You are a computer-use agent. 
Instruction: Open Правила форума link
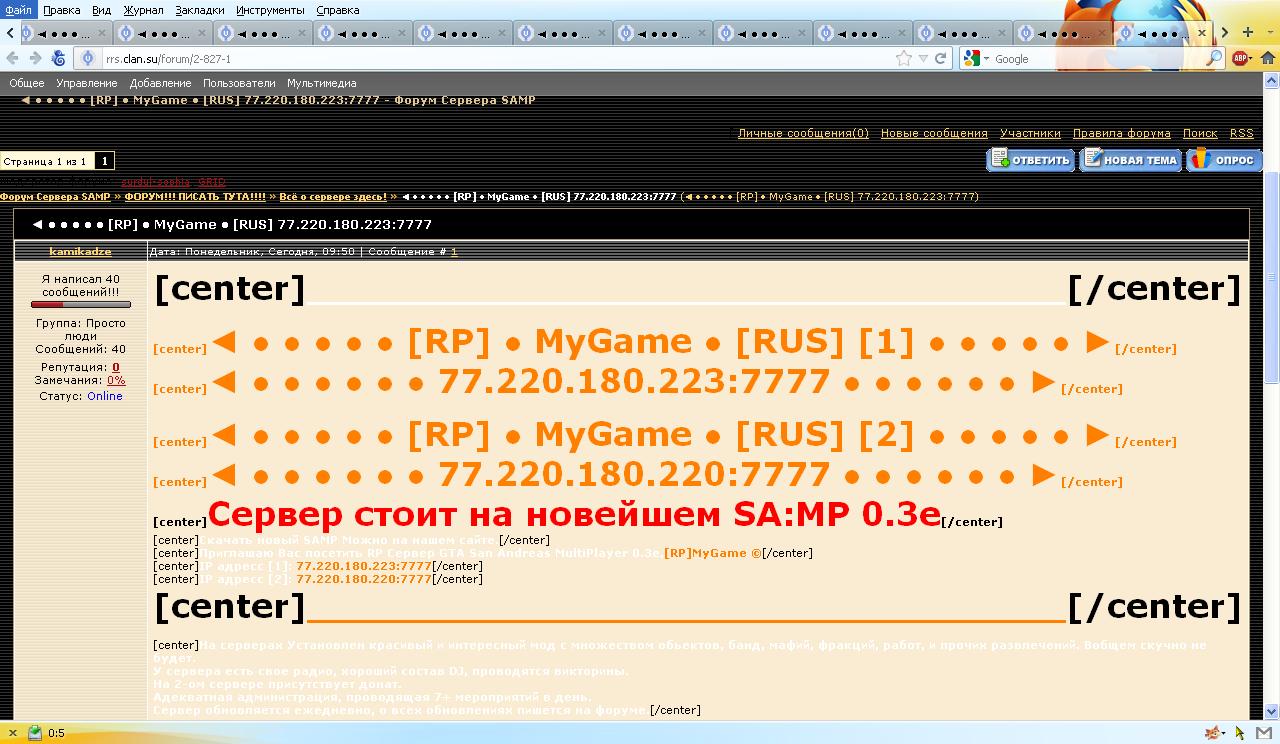coord(1122,134)
